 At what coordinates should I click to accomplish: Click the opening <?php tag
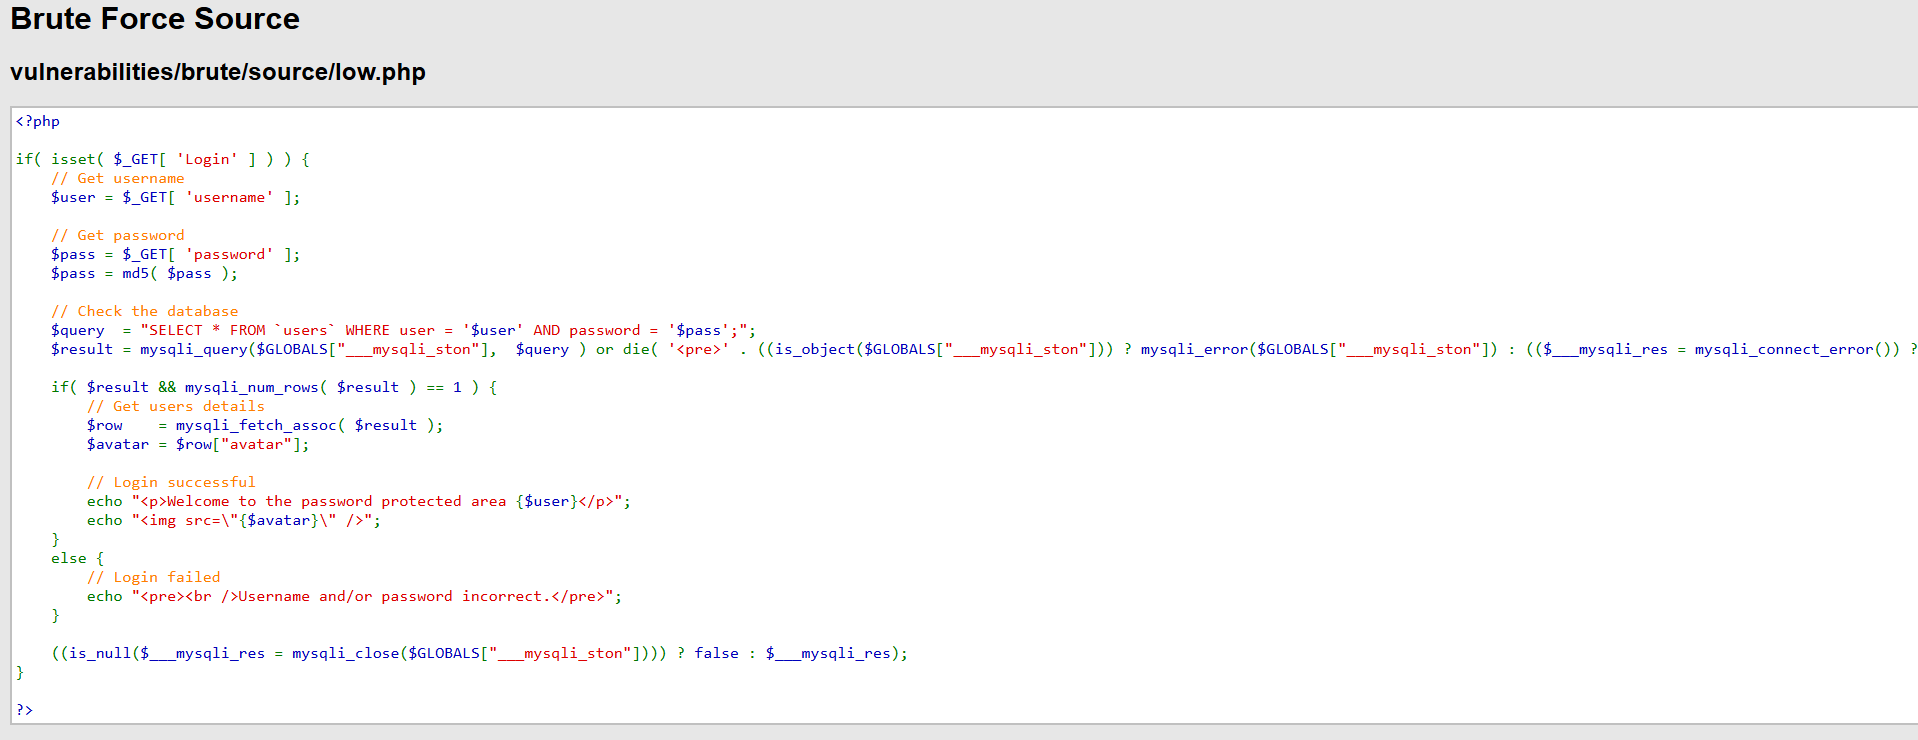tap(38, 121)
